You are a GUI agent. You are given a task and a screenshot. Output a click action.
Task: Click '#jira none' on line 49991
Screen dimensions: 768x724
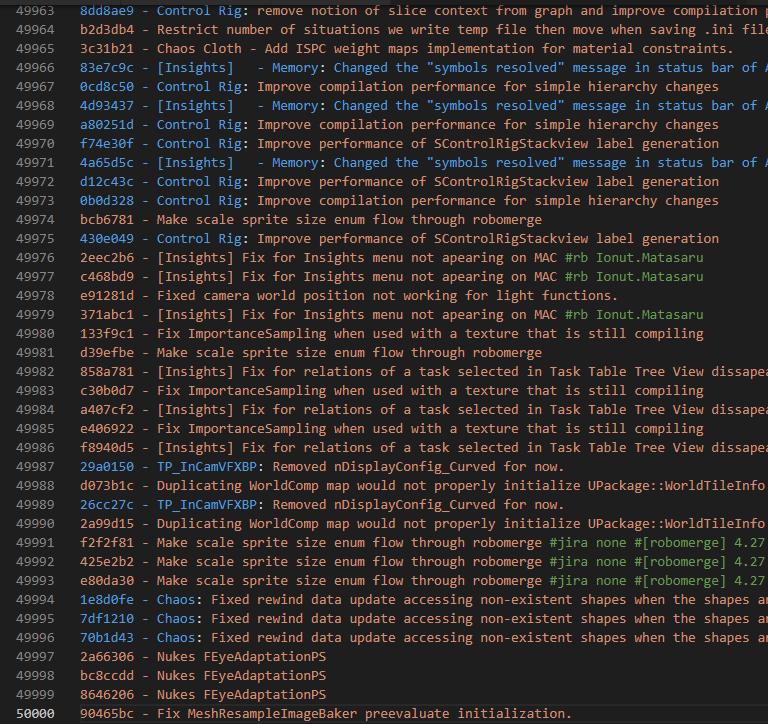pos(588,543)
